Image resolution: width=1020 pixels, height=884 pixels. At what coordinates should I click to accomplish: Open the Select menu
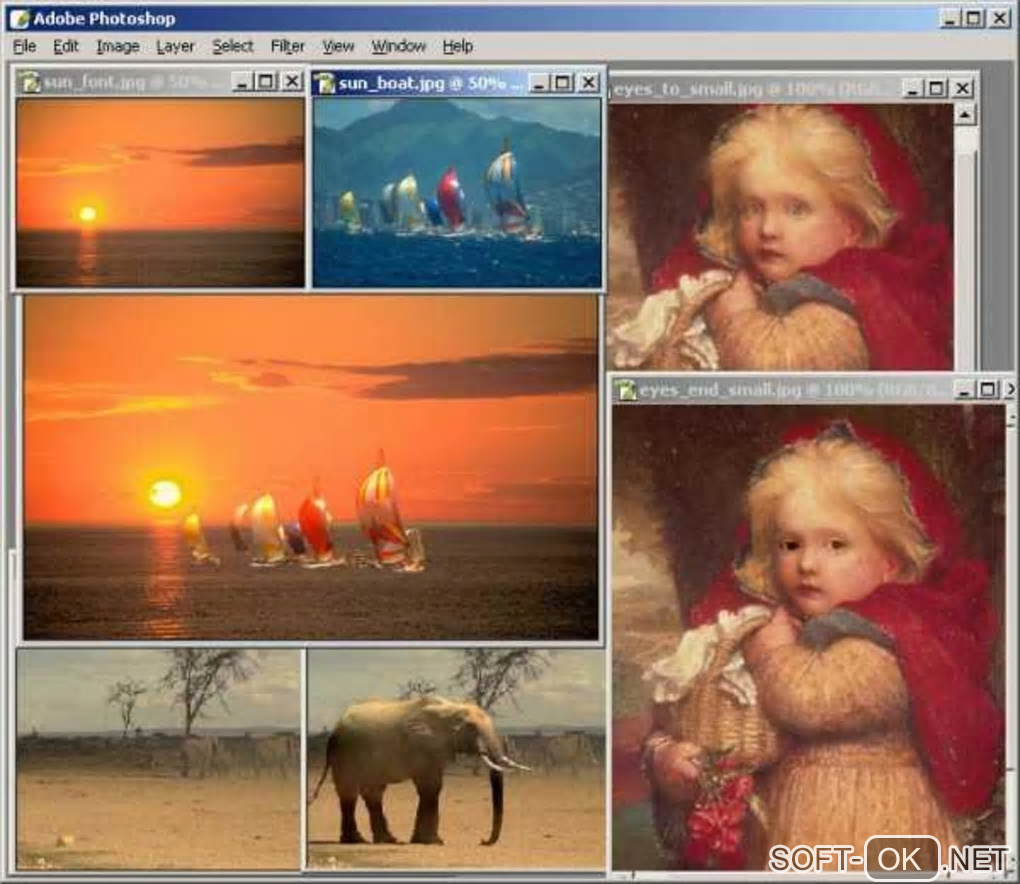click(x=233, y=46)
